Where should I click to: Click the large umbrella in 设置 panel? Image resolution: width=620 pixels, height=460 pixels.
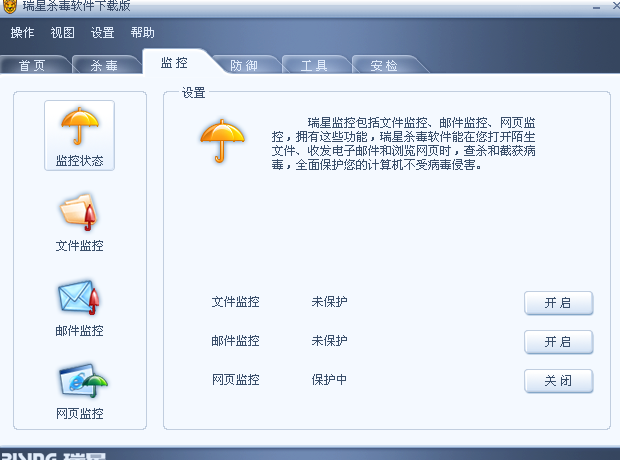[222, 141]
